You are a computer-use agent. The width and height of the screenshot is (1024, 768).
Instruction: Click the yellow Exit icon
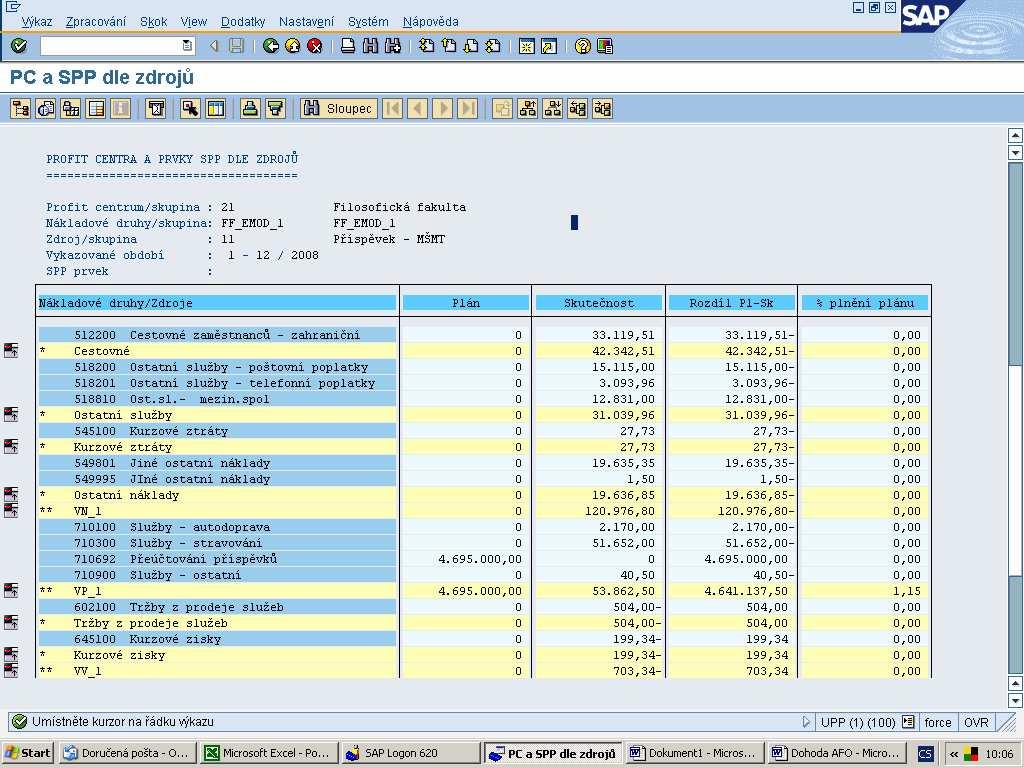tap(293, 46)
